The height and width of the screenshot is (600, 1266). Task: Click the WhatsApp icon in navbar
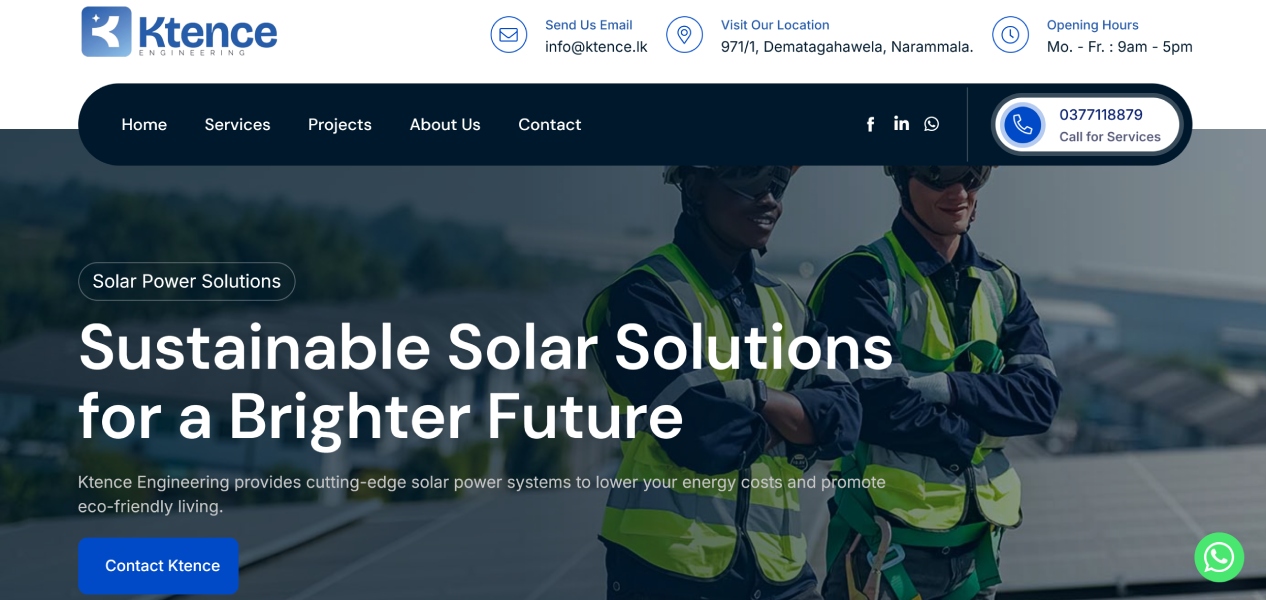coord(931,124)
